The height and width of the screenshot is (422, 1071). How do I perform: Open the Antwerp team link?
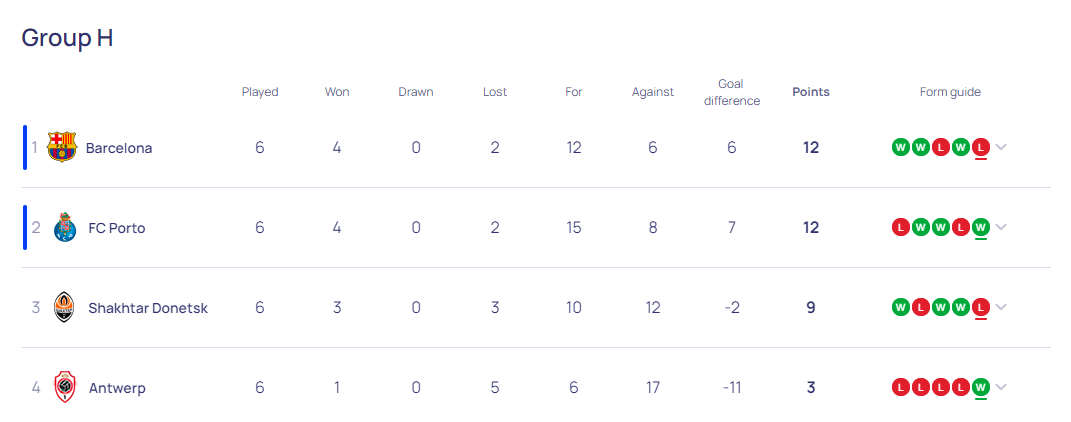[x=117, y=389]
